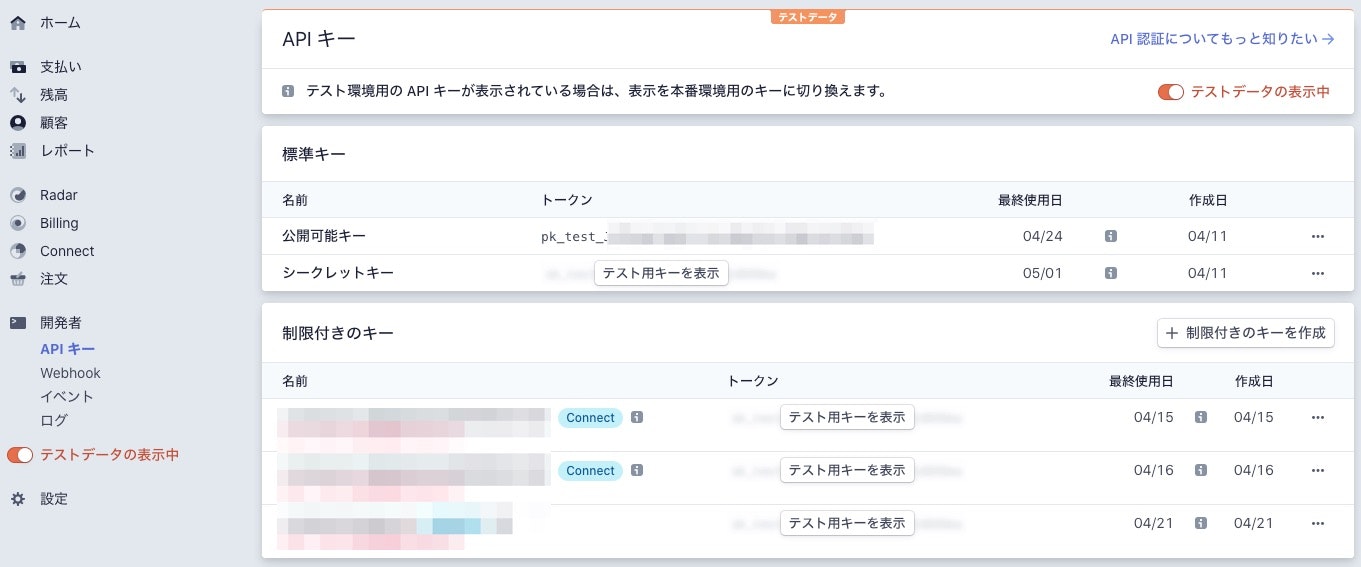This screenshot has height=567, width=1361.
Task: Open 支払い in the sidebar
Action: [61, 67]
